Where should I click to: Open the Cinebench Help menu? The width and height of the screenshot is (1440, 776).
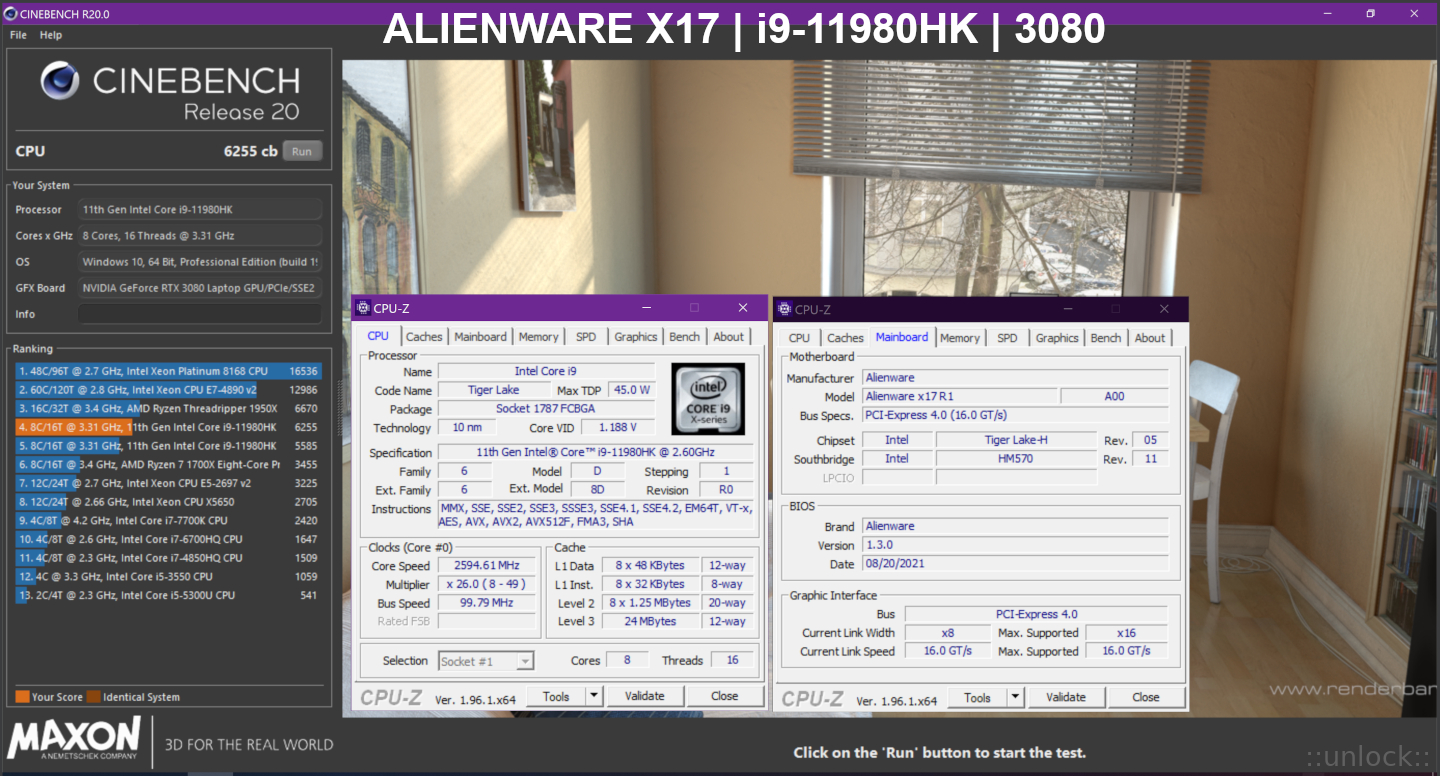[x=51, y=35]
